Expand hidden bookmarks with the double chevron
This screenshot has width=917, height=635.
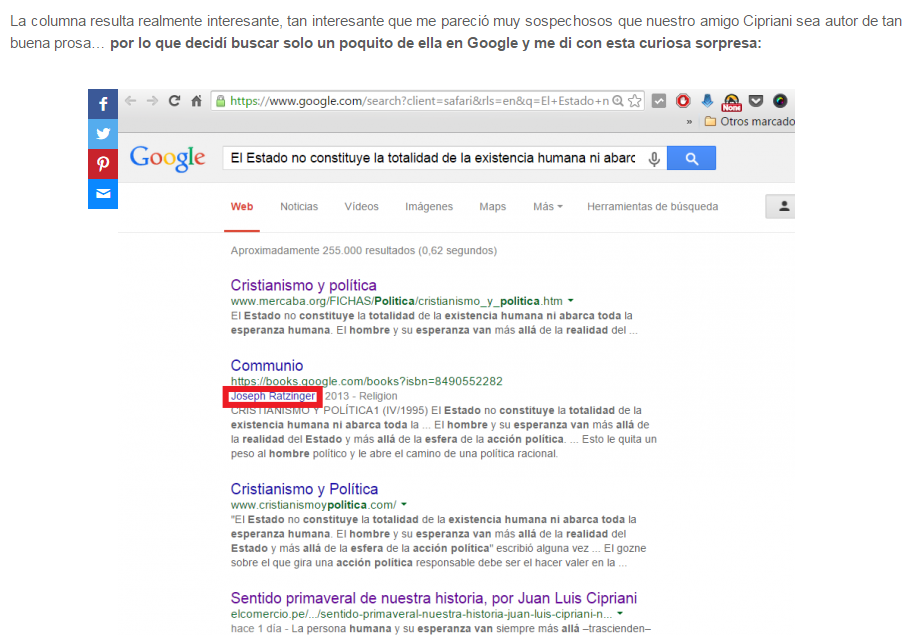(x=690, y=122)
